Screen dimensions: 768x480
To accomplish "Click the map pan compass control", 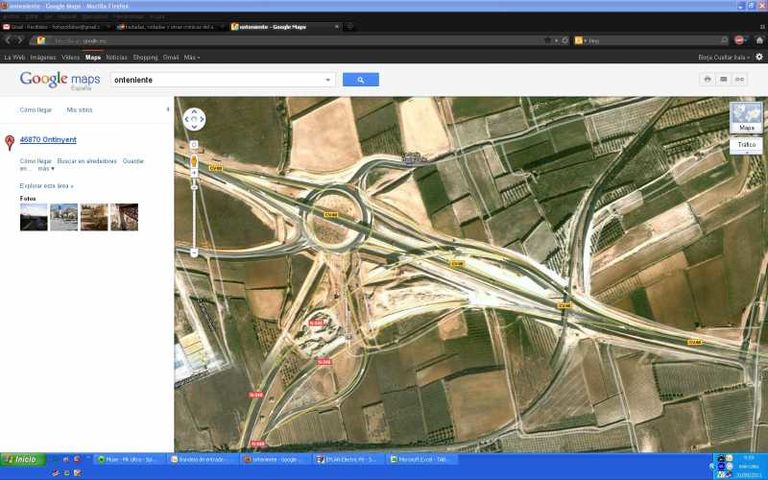I will (x=194, y=120).
